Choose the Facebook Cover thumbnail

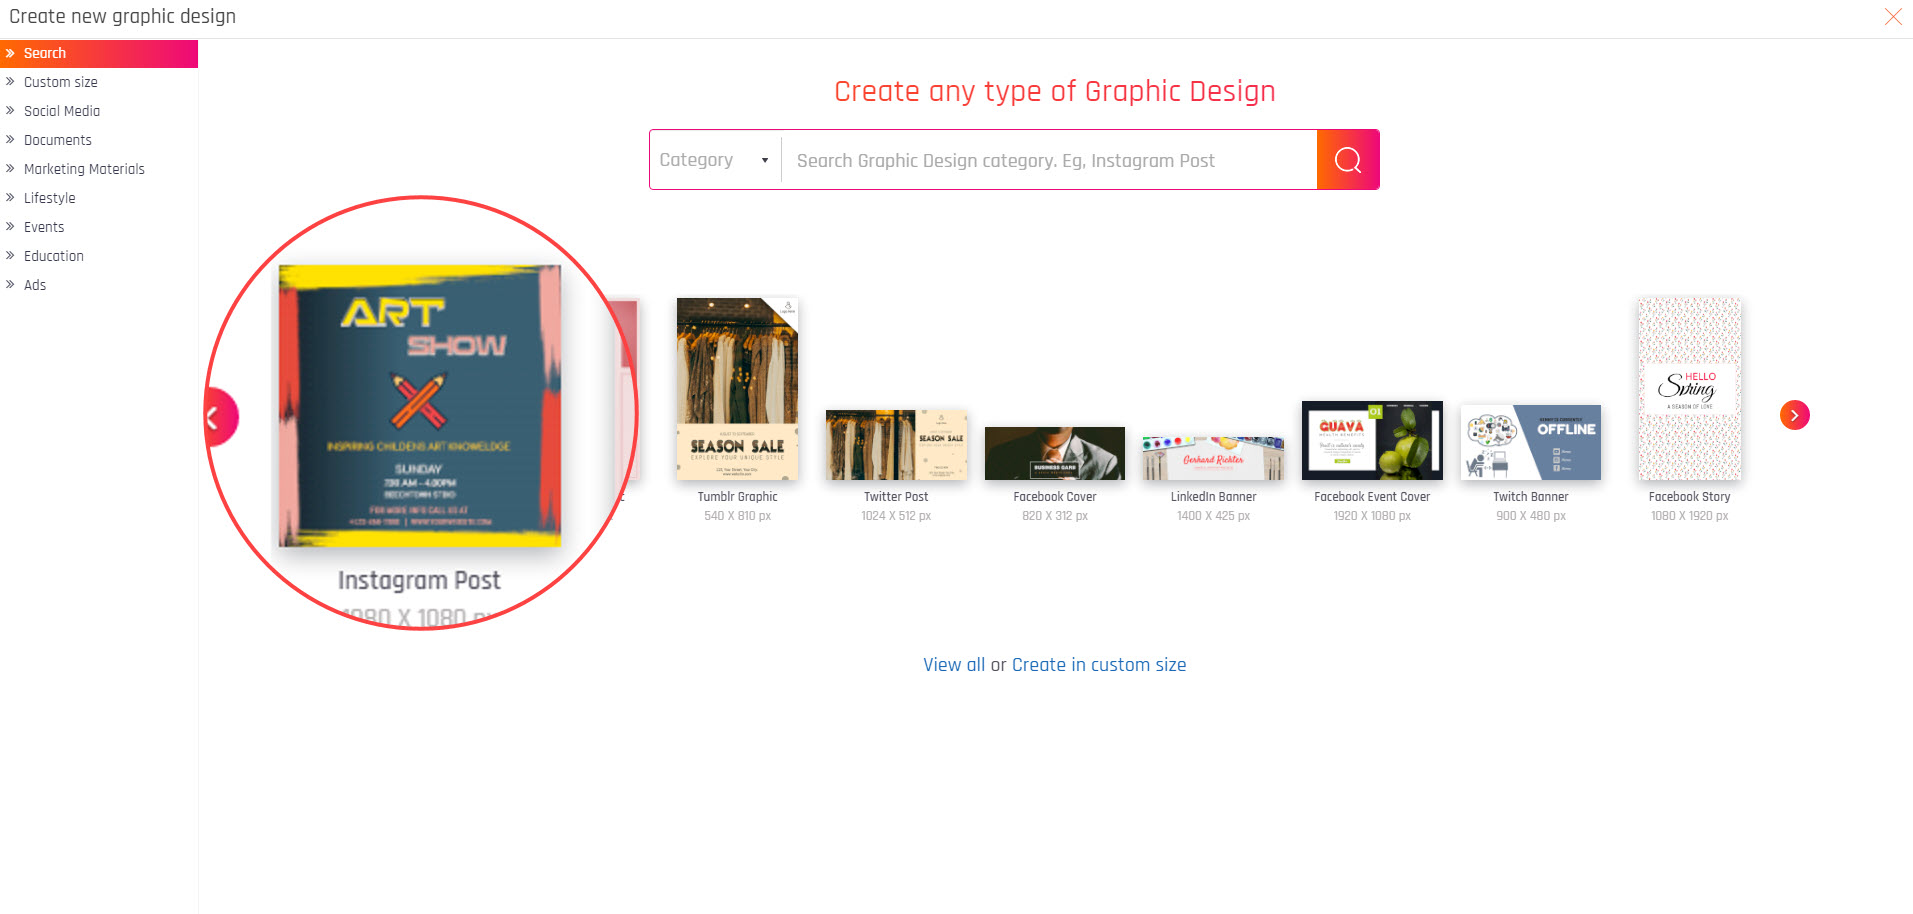[1055, 454]
